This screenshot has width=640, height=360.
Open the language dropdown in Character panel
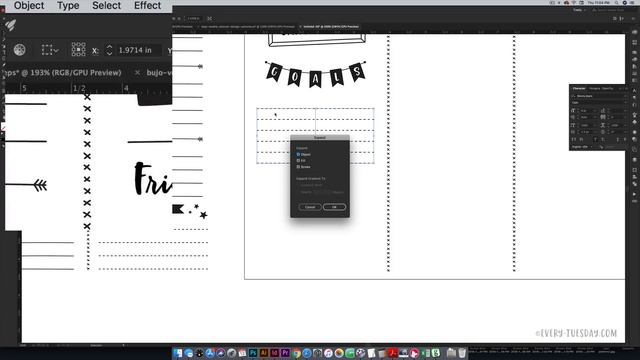point(582,147)
